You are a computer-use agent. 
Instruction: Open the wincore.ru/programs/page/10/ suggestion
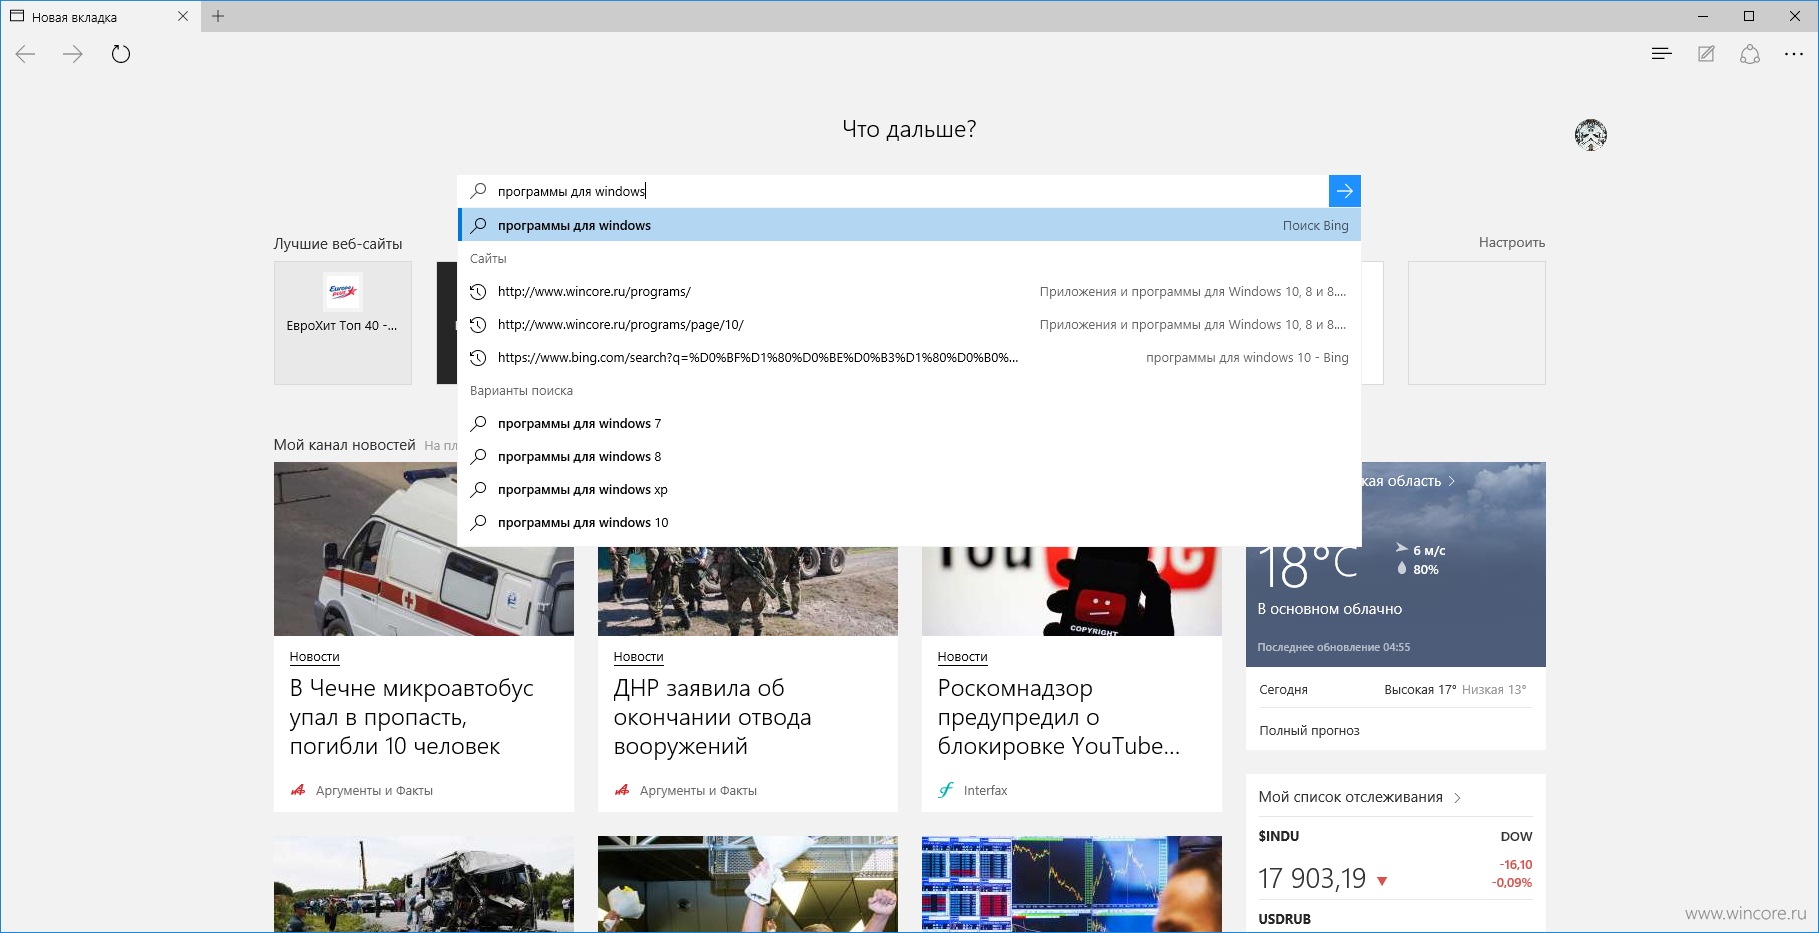910,325
